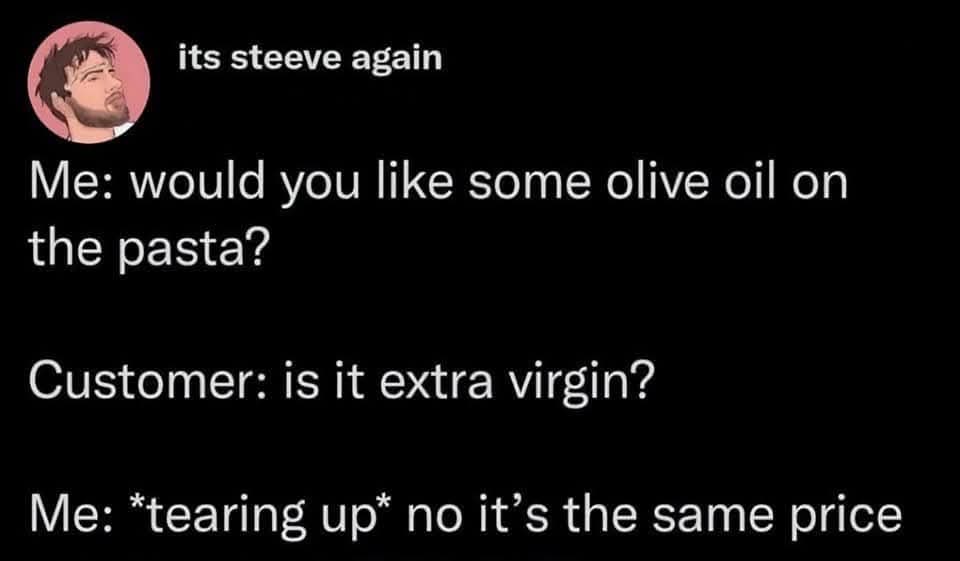Screen dimensions: 960x561
Task: Click the word "pasta?" in the tweet
Action: pyautogui.click(x=192, y=250)
